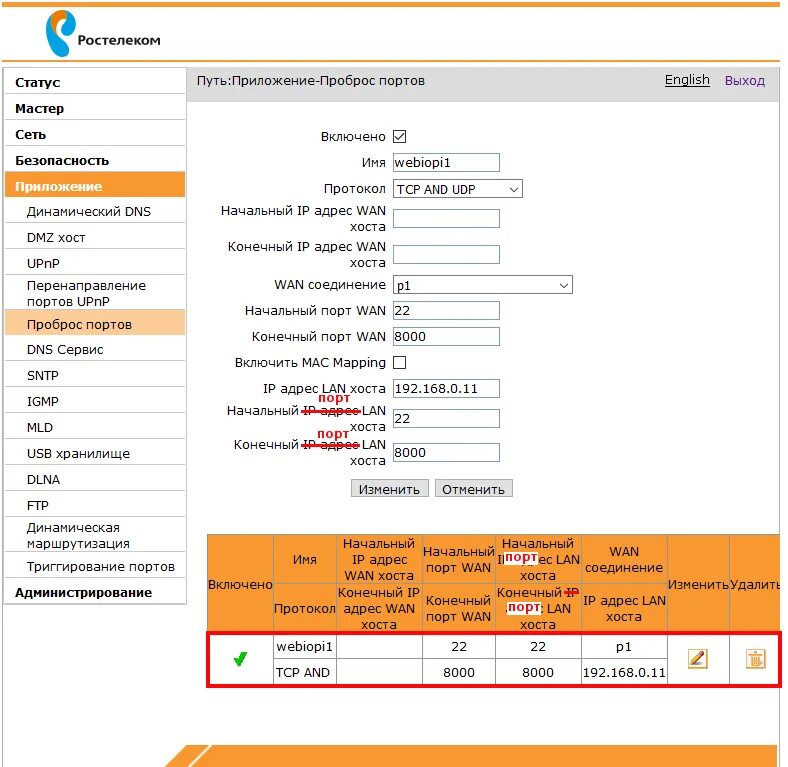Viewport: 788px width, 767px height.
Task: Click the TCP AND protocol cell
Action: click(305, 672)
